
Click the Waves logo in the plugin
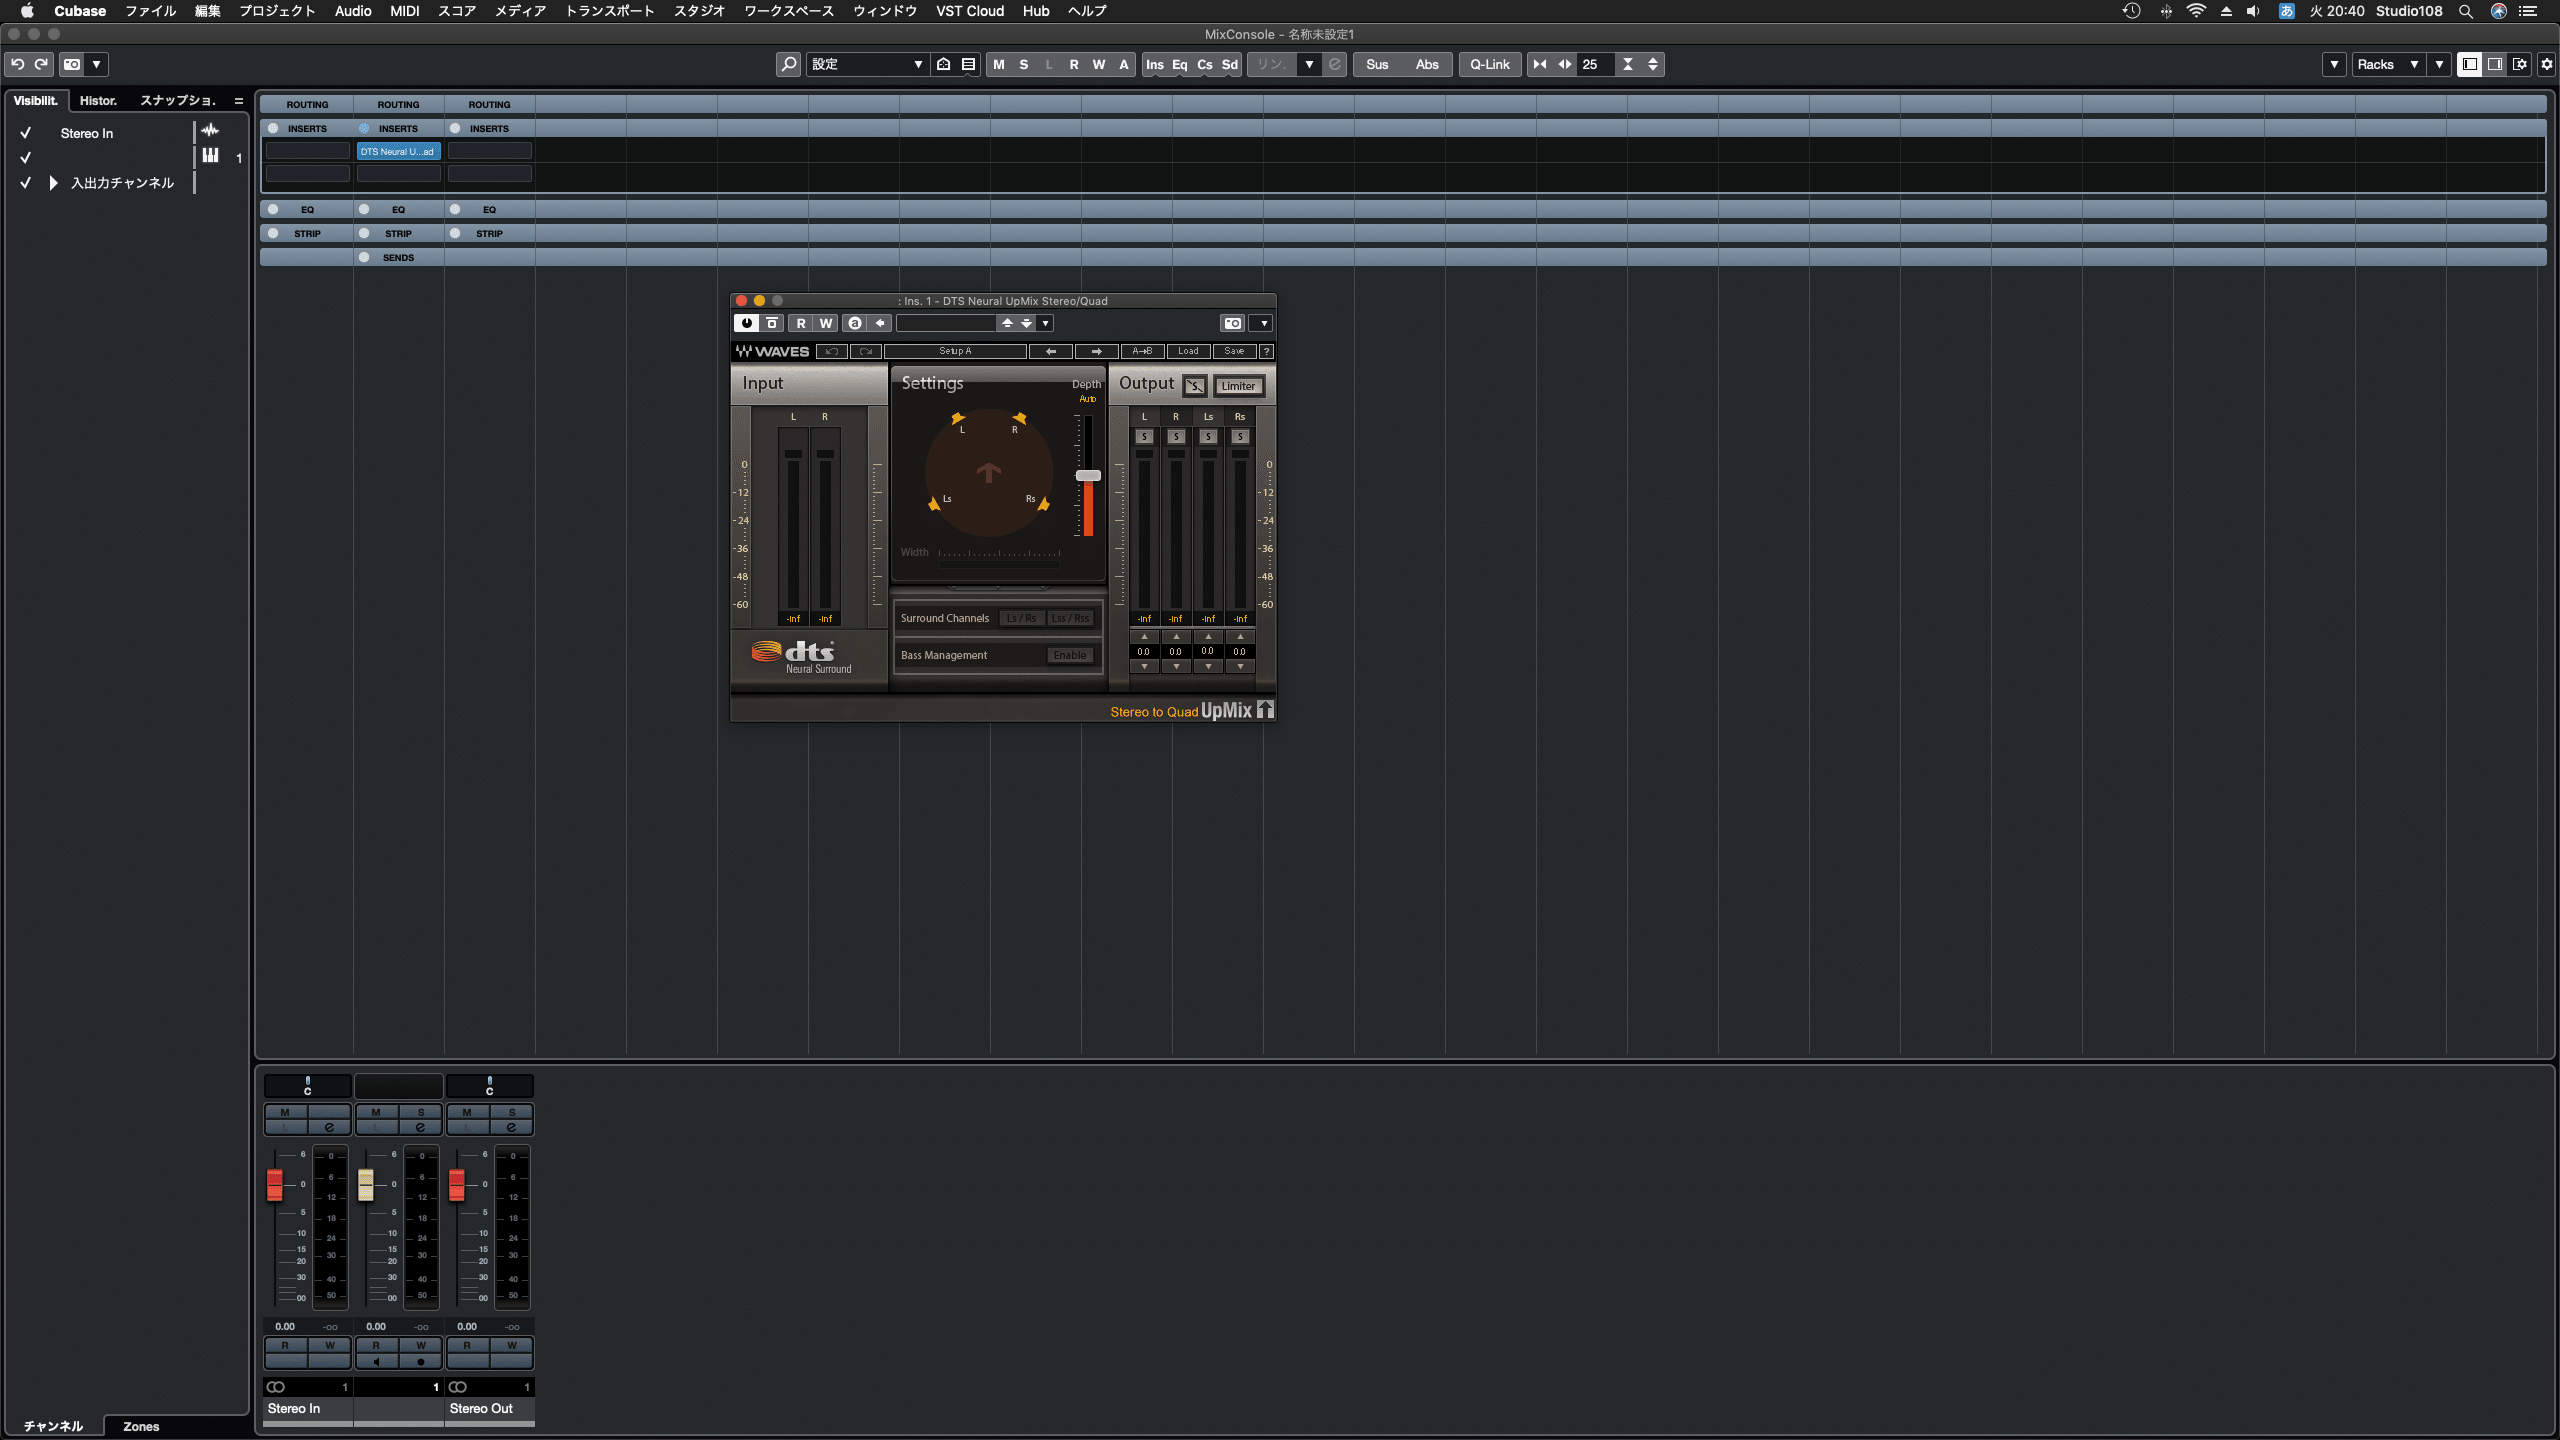pos(772,351)
